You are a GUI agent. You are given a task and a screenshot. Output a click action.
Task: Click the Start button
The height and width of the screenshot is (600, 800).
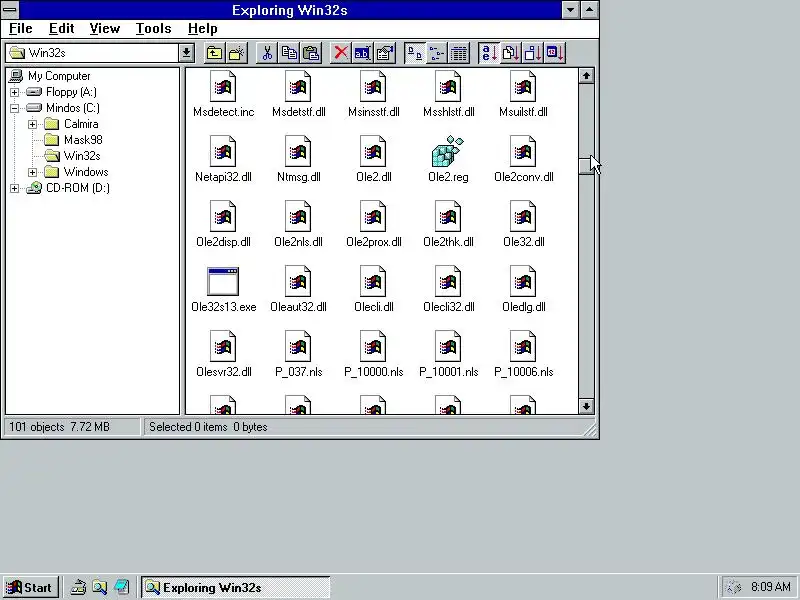(30, 587)
